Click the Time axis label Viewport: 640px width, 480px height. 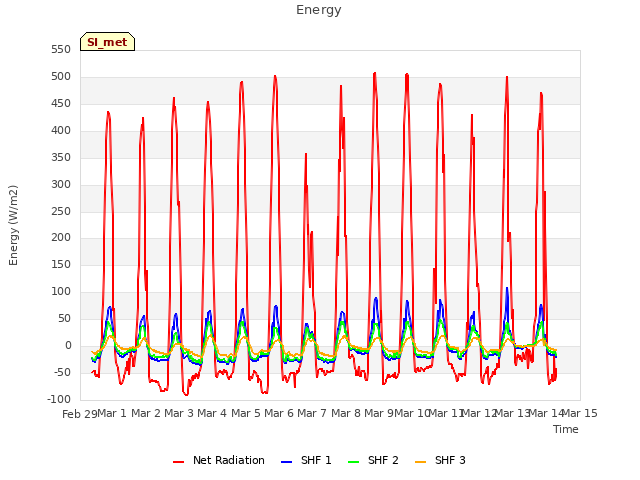tap(566, 429)
